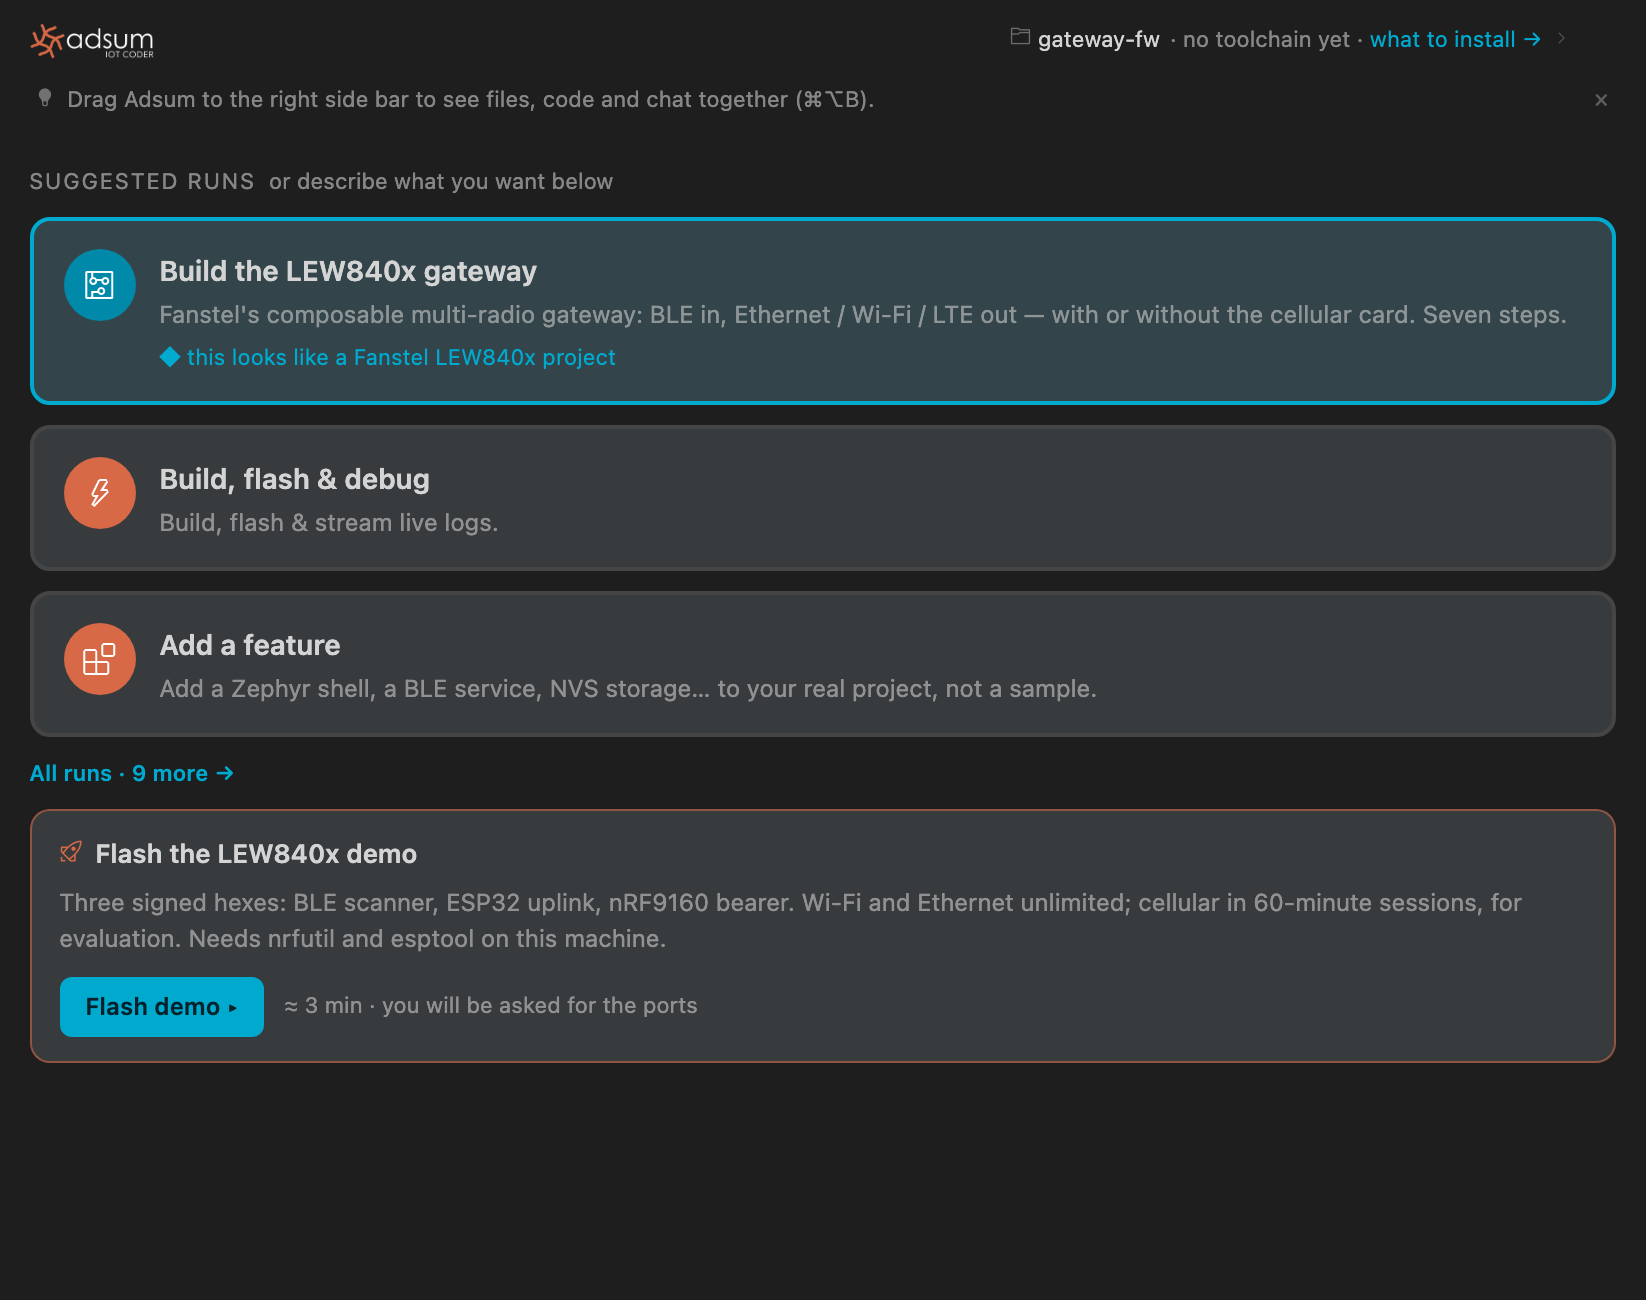Screen dimensions: 1646x1300
Task: Click the Add a feature blocks icon
Action: [100, 659]
